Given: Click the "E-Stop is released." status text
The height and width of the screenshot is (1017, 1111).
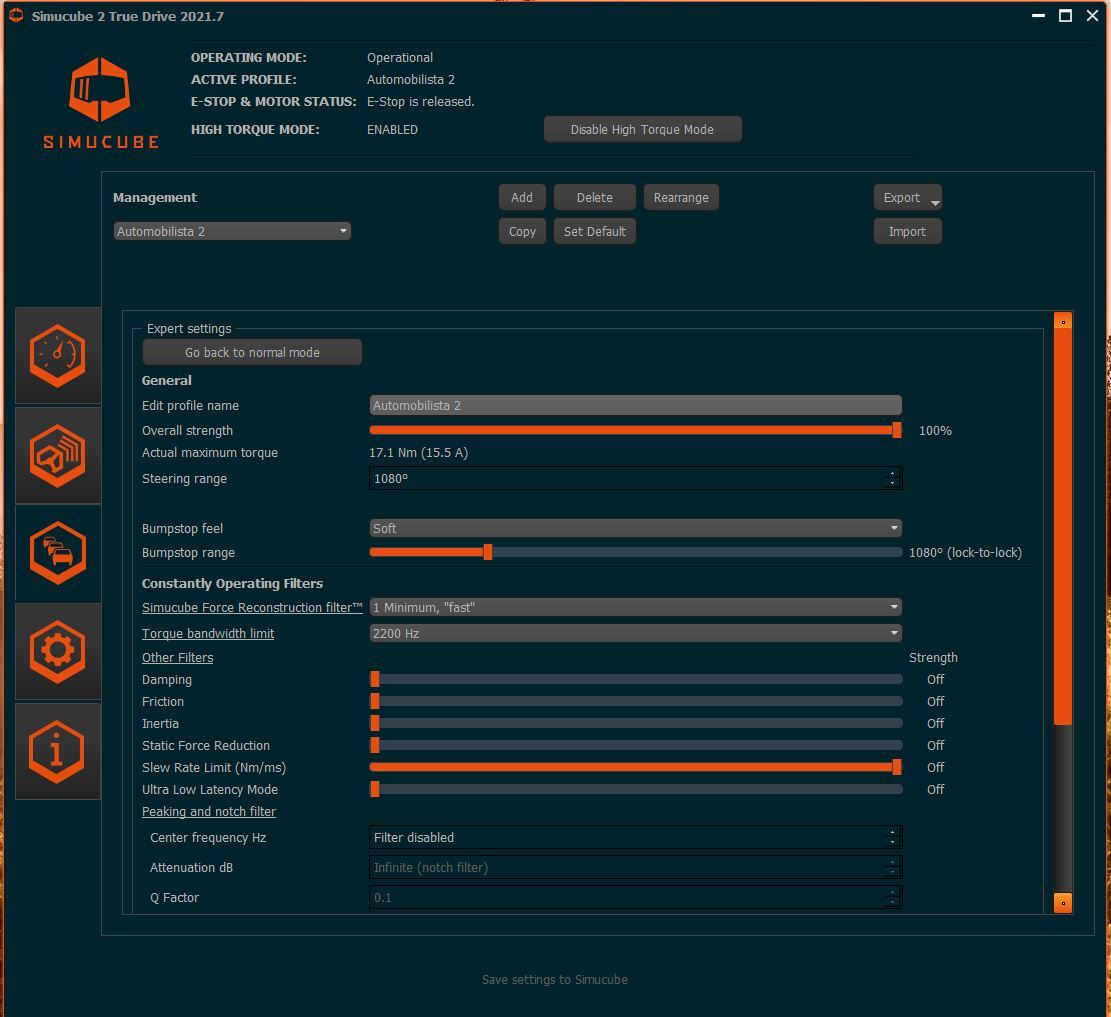Looking at the screenshot, I should click(421, 101).
